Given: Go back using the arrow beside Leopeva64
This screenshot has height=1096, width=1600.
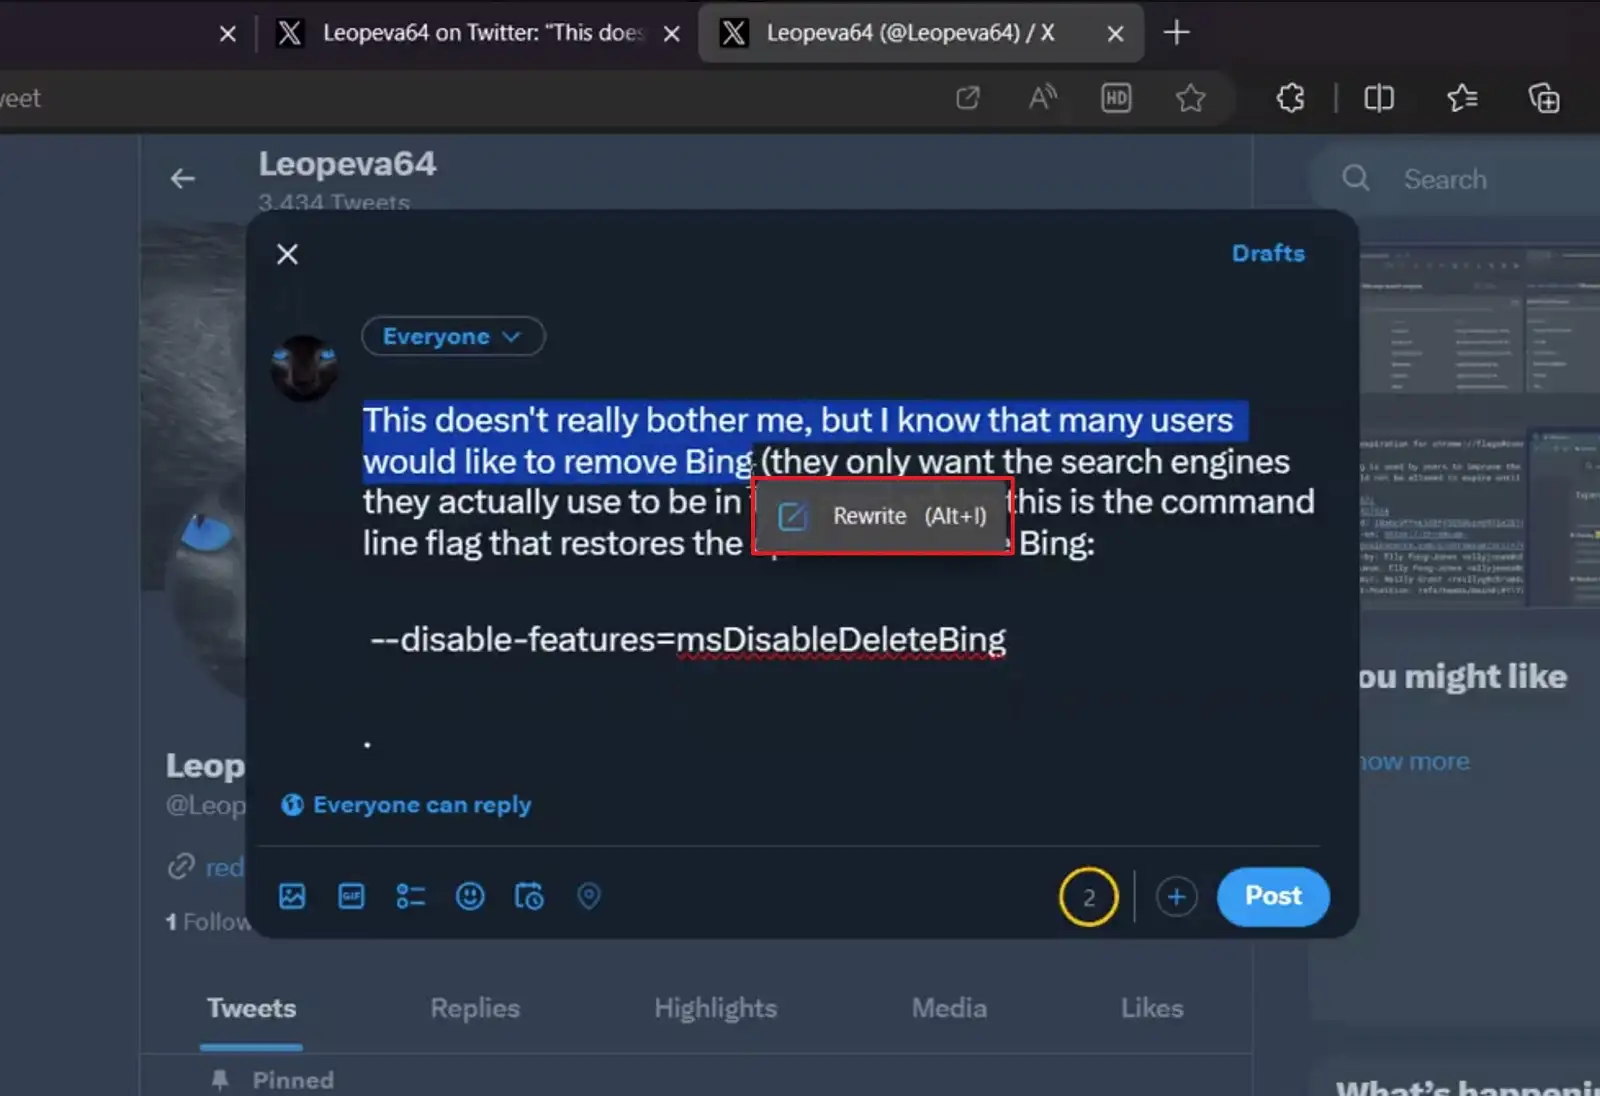Looking at the screenshot, I should click(182, 179).
